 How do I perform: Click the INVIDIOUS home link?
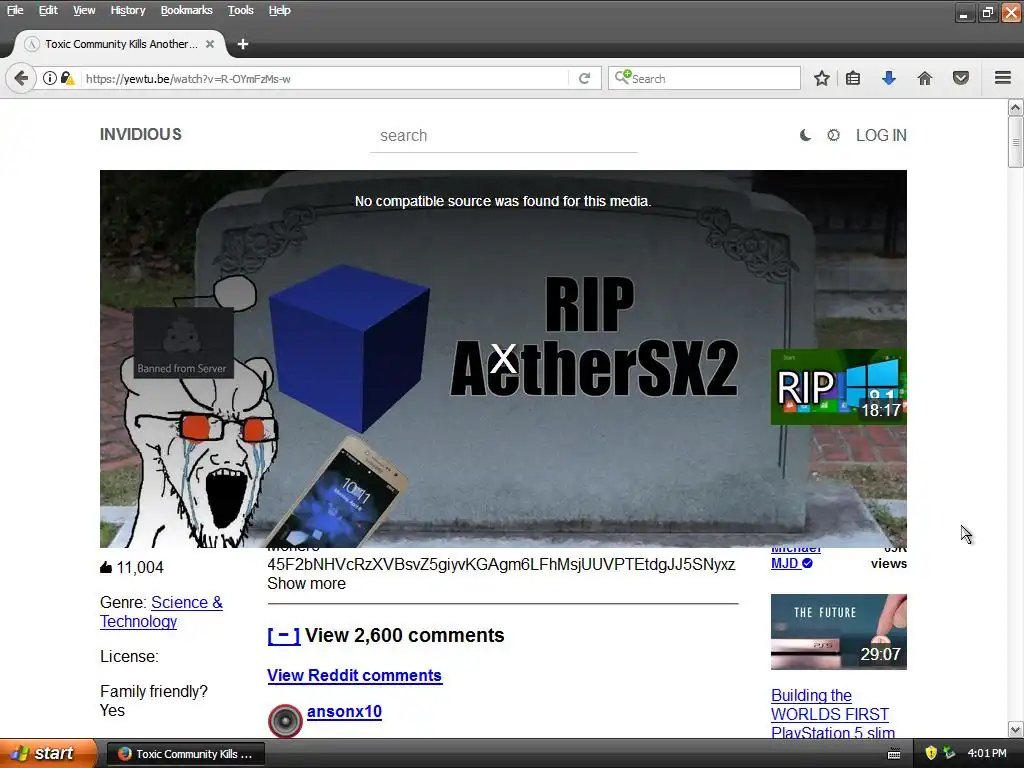click(x=140, y=135)
